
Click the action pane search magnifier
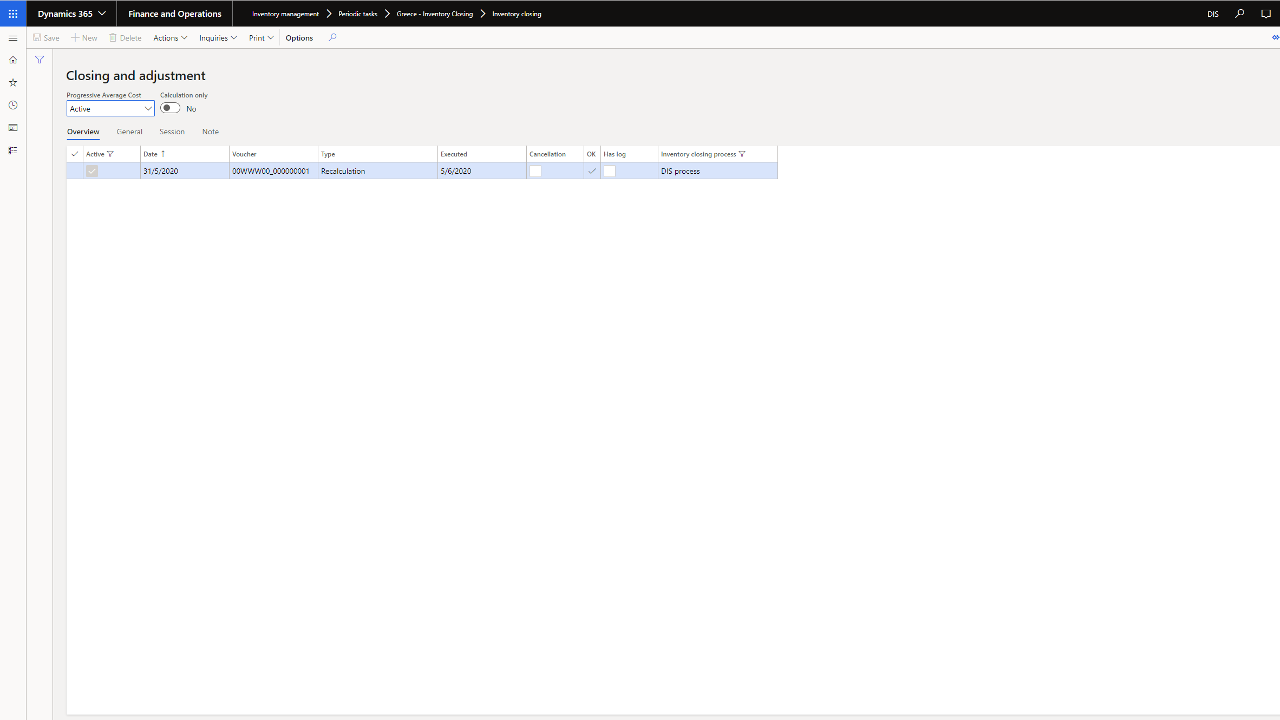click(x=332, y=38)
